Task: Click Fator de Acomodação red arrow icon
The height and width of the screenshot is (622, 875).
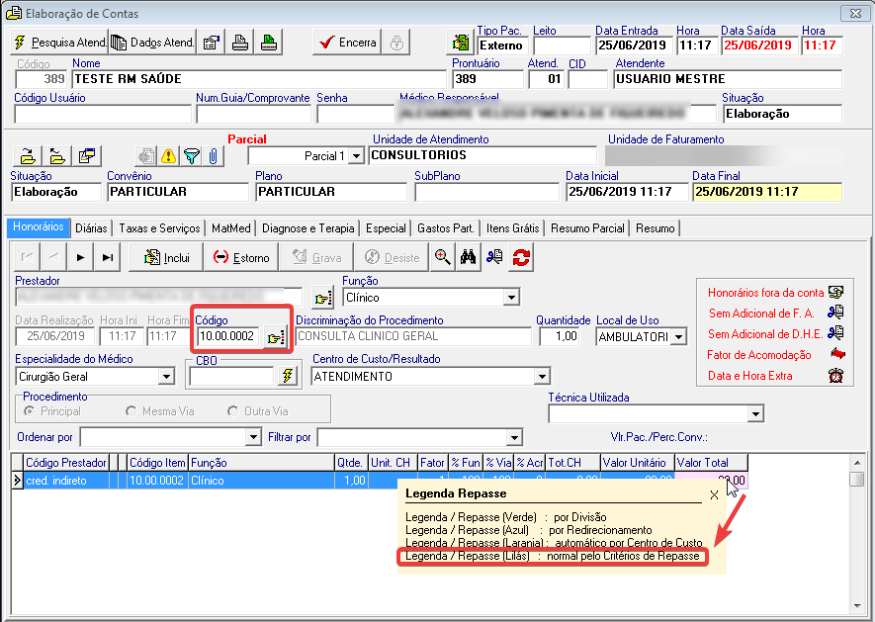Action: tap(838, 354)
